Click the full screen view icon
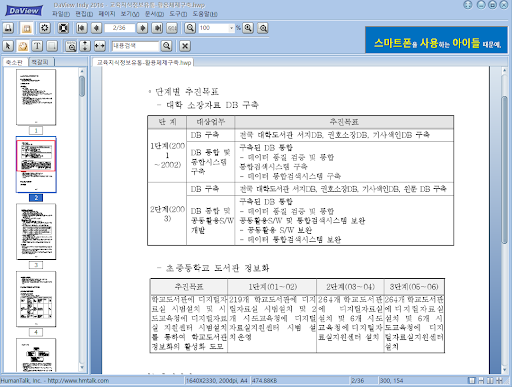Image resolution: width=512 pixels, height=387 pixels. tap(63, 28)
